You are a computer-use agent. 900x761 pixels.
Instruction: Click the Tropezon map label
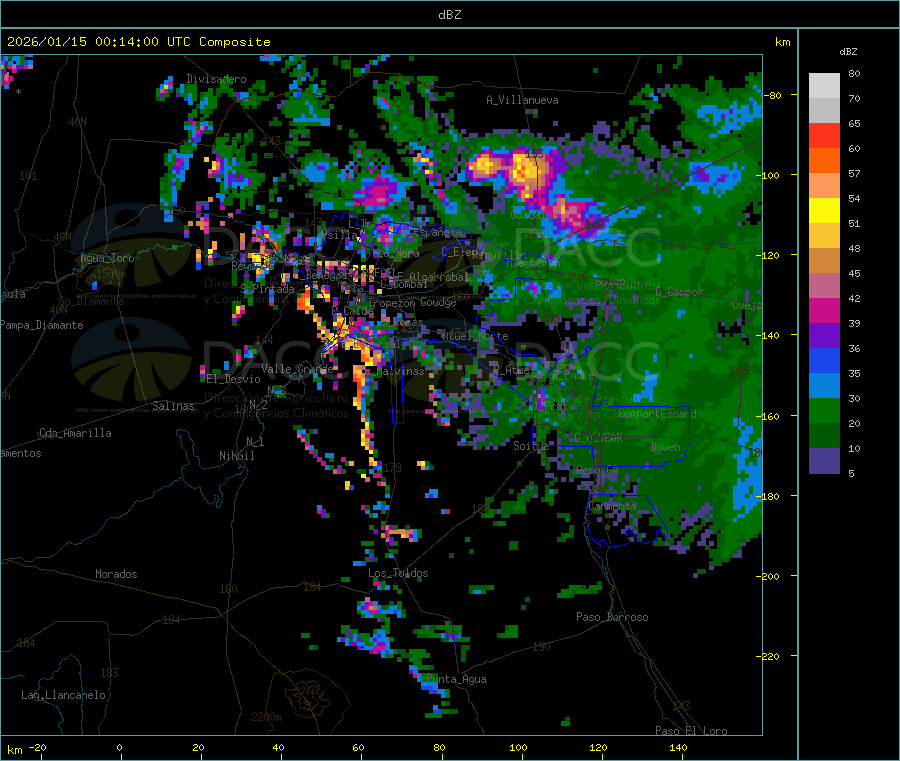coord(392,302)
